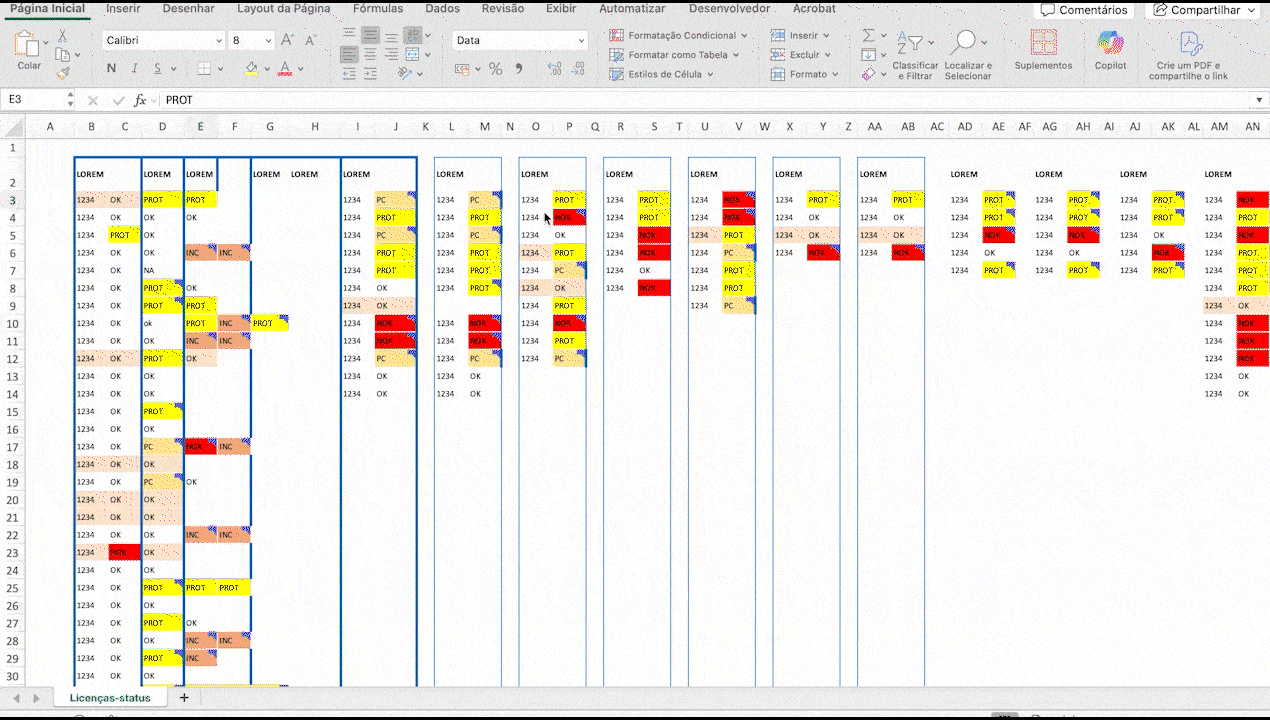Click the increase font size icon
This screenshot has width=1270, height=720.
pyautogui.click(x=288, y=41)
